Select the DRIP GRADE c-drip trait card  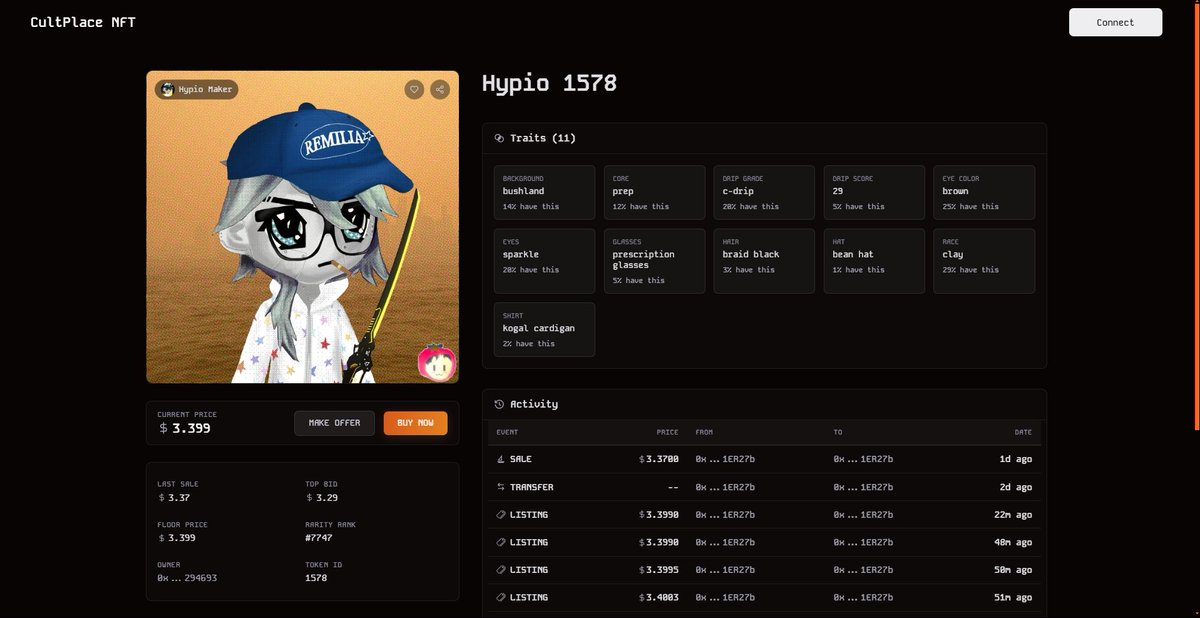[x=764, y=192]
